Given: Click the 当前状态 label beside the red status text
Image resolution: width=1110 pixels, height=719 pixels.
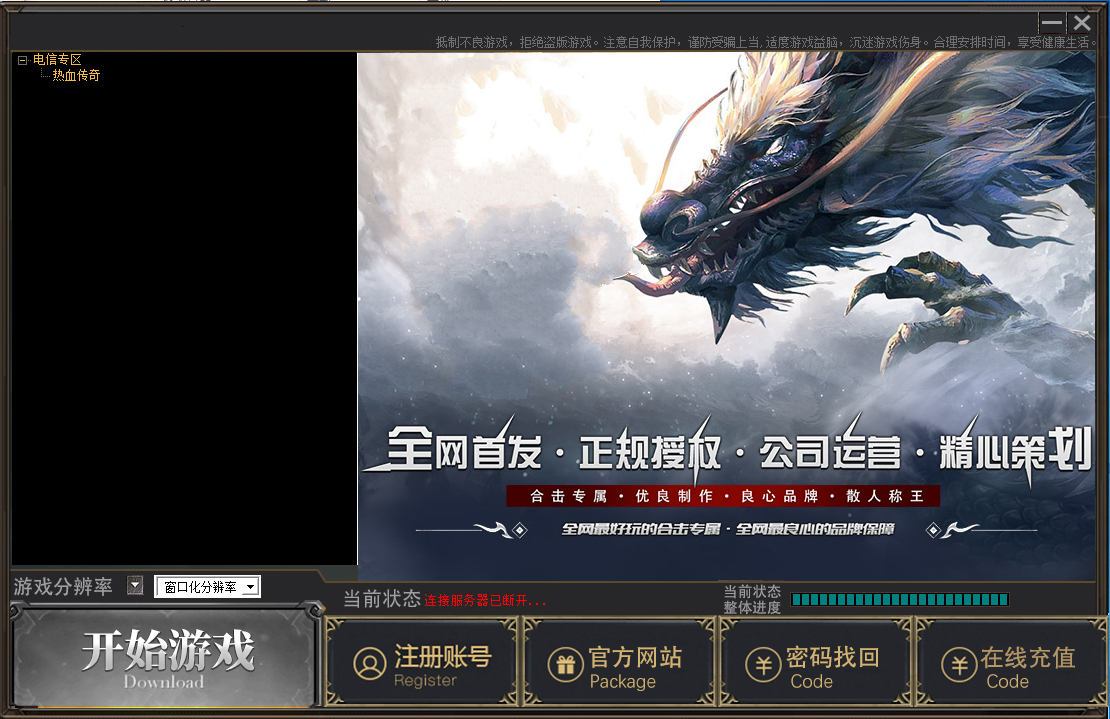Looking at the screenshot, I should pyautogui.click(x=382, y=599).
